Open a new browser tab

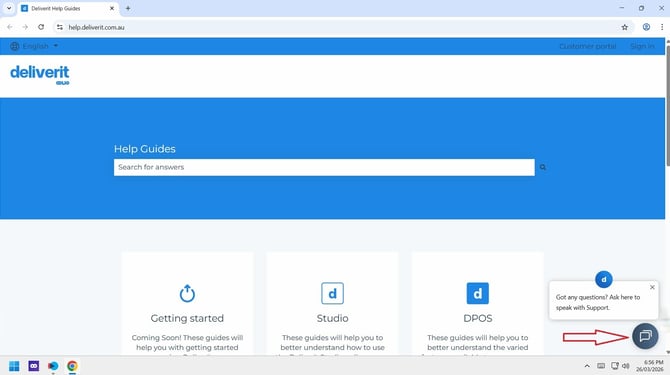pyautogui.click(x=128, y=8)
